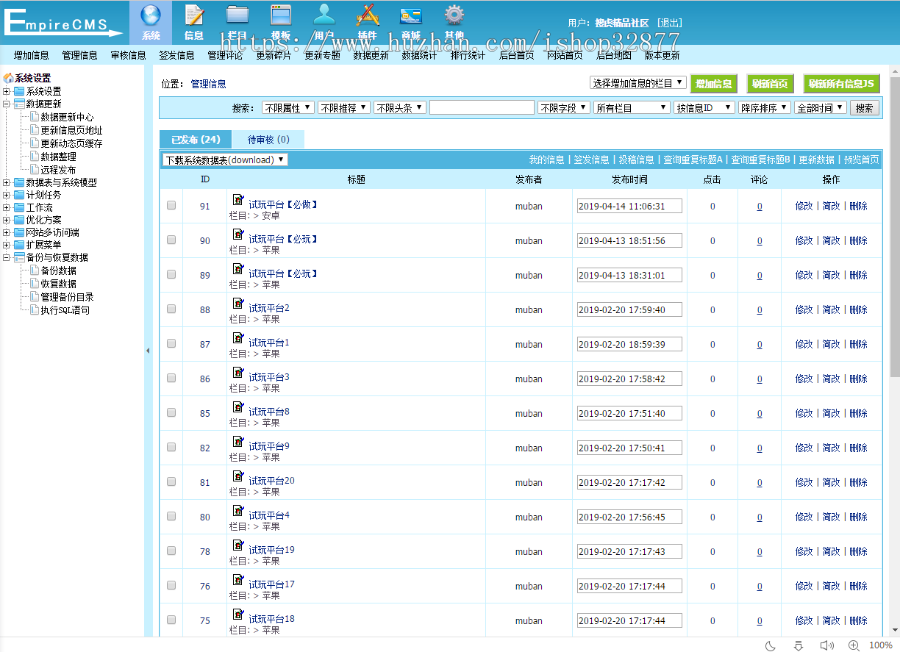The height and width of the screenshot is (652, 900).
Task: Select the 用户 person icon in header
Action: pos(324,16)
